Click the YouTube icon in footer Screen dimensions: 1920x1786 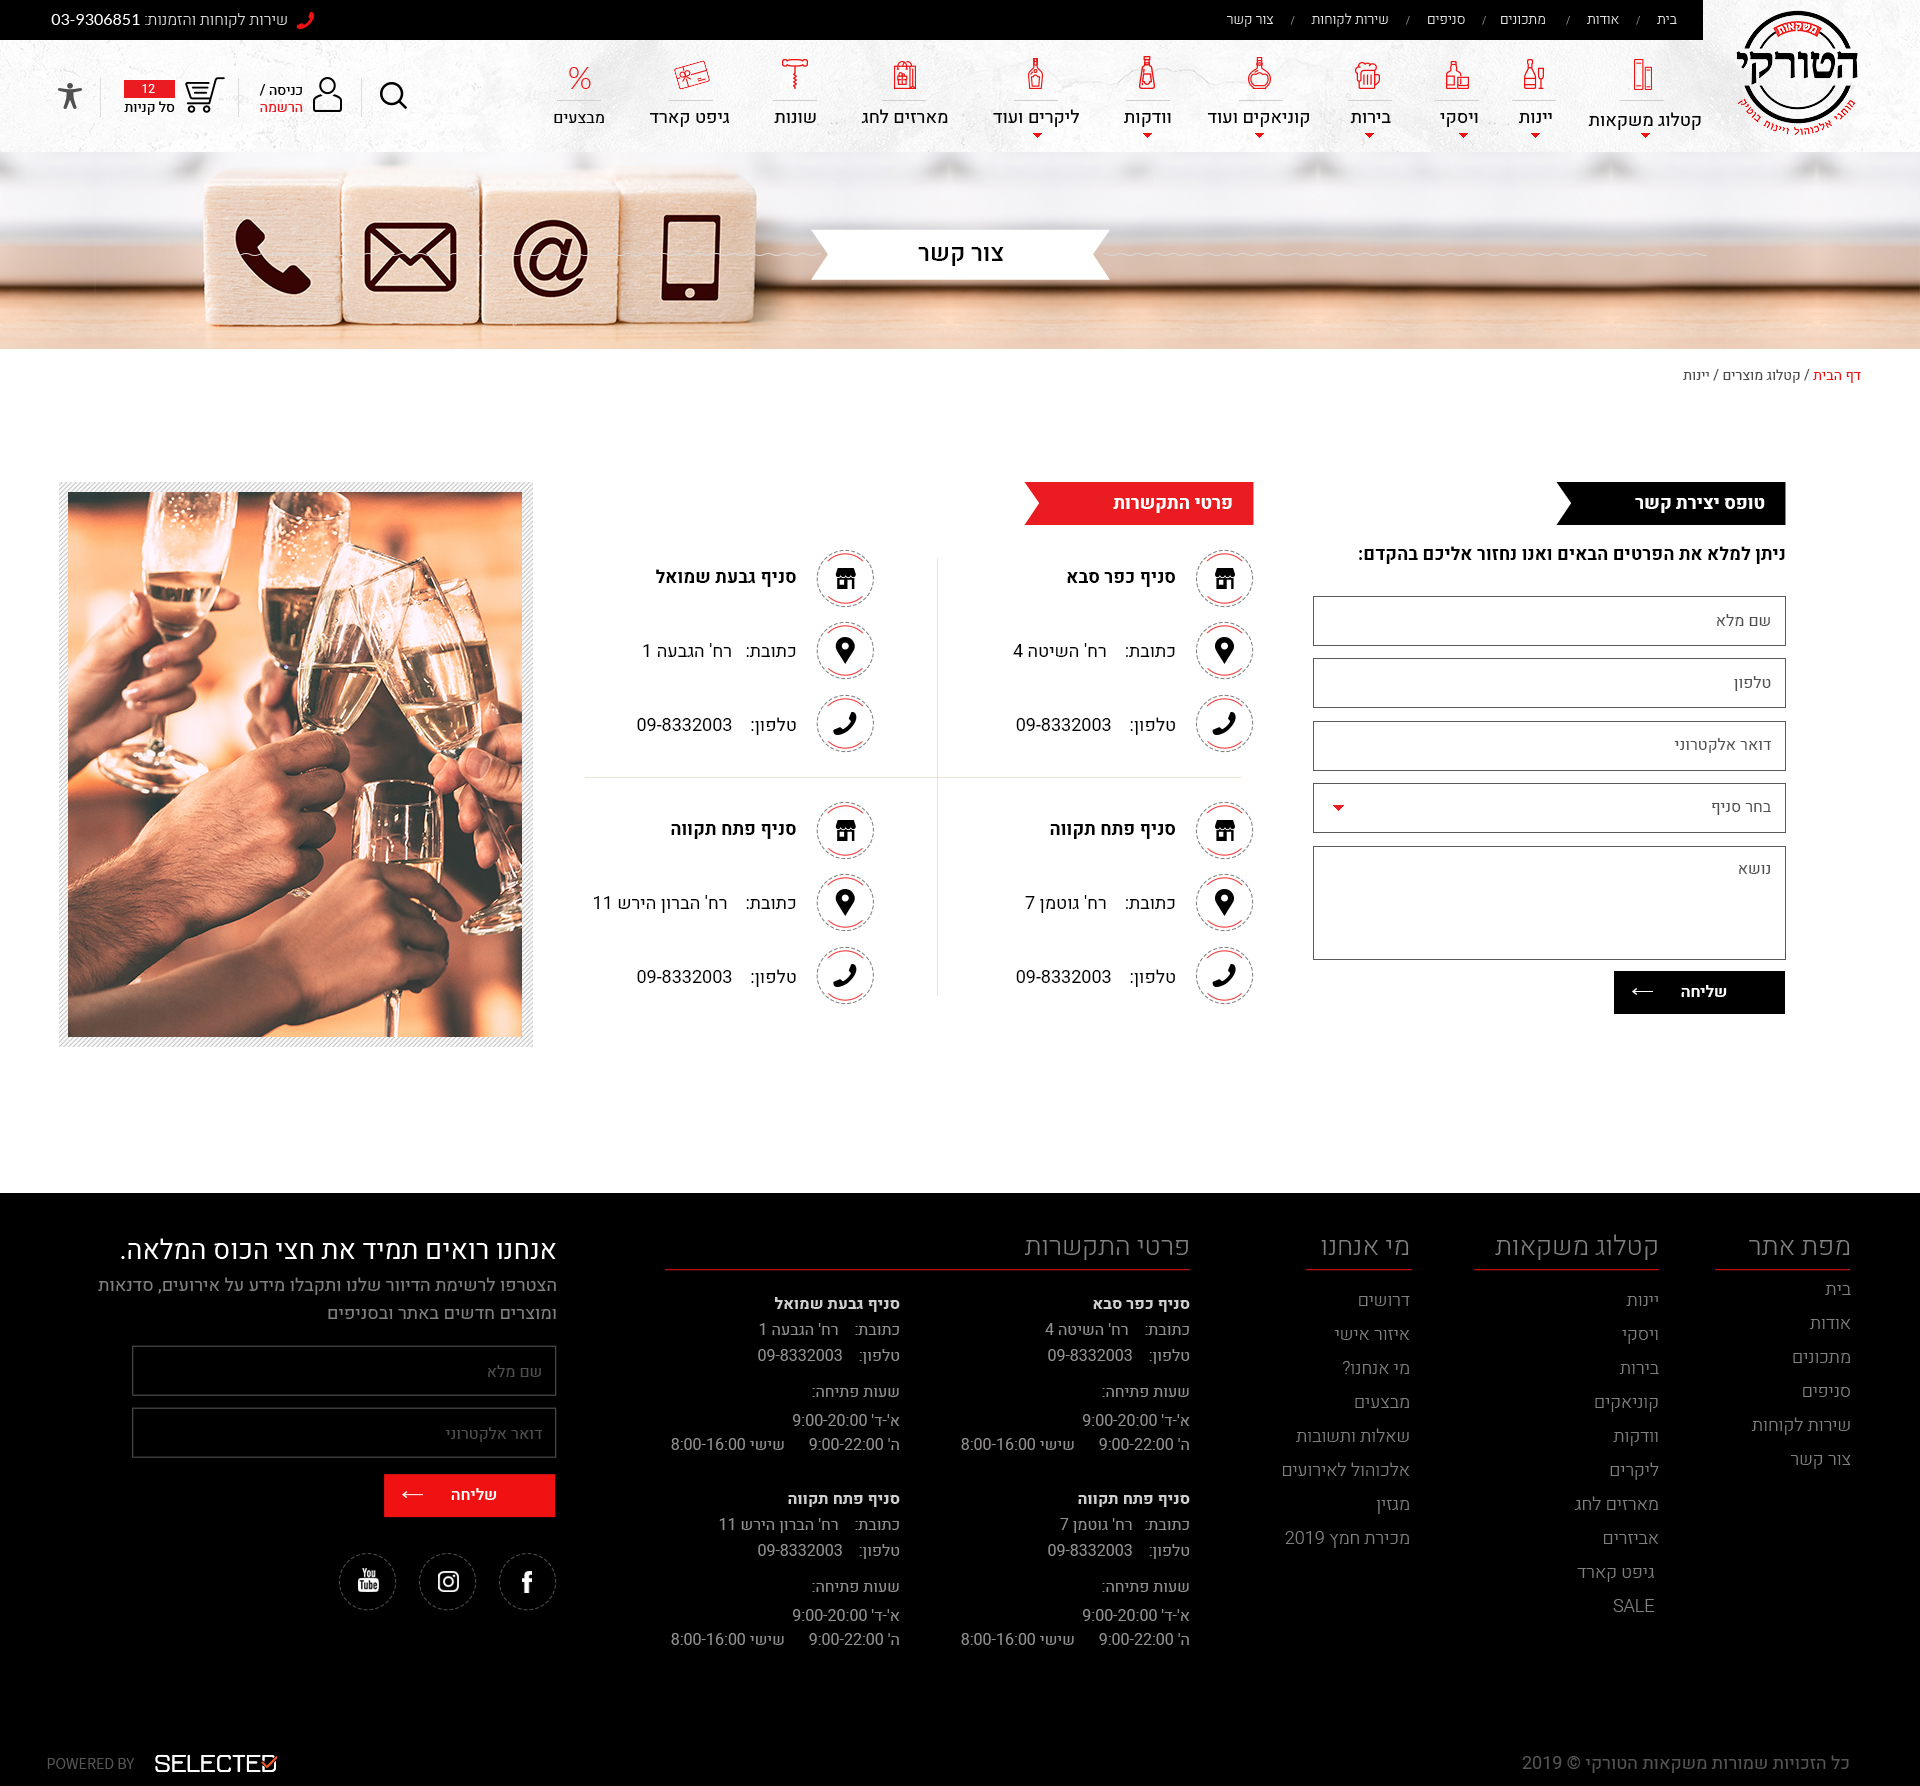(x=368, y=1581)
